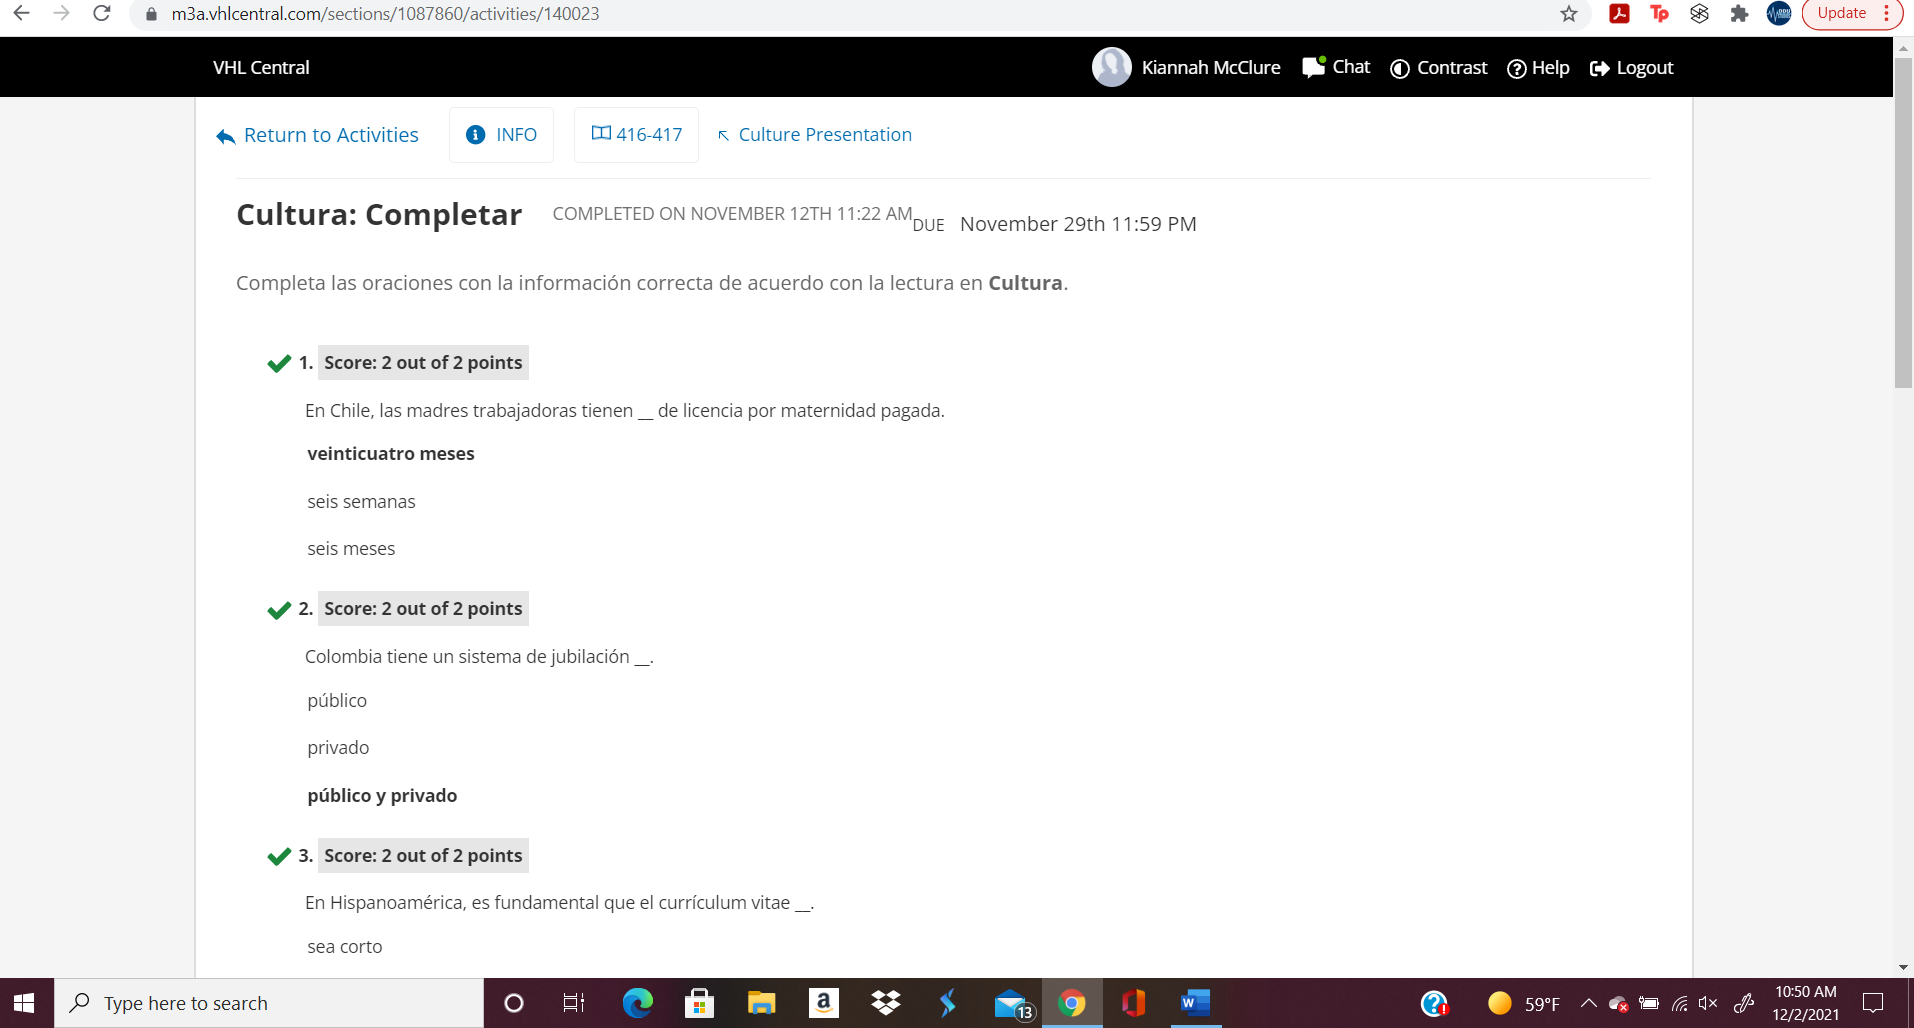Click the page vertical scrollbar thumb
The image size is (1914, 1028).
pyautogui.click(x=1903, y=222)
